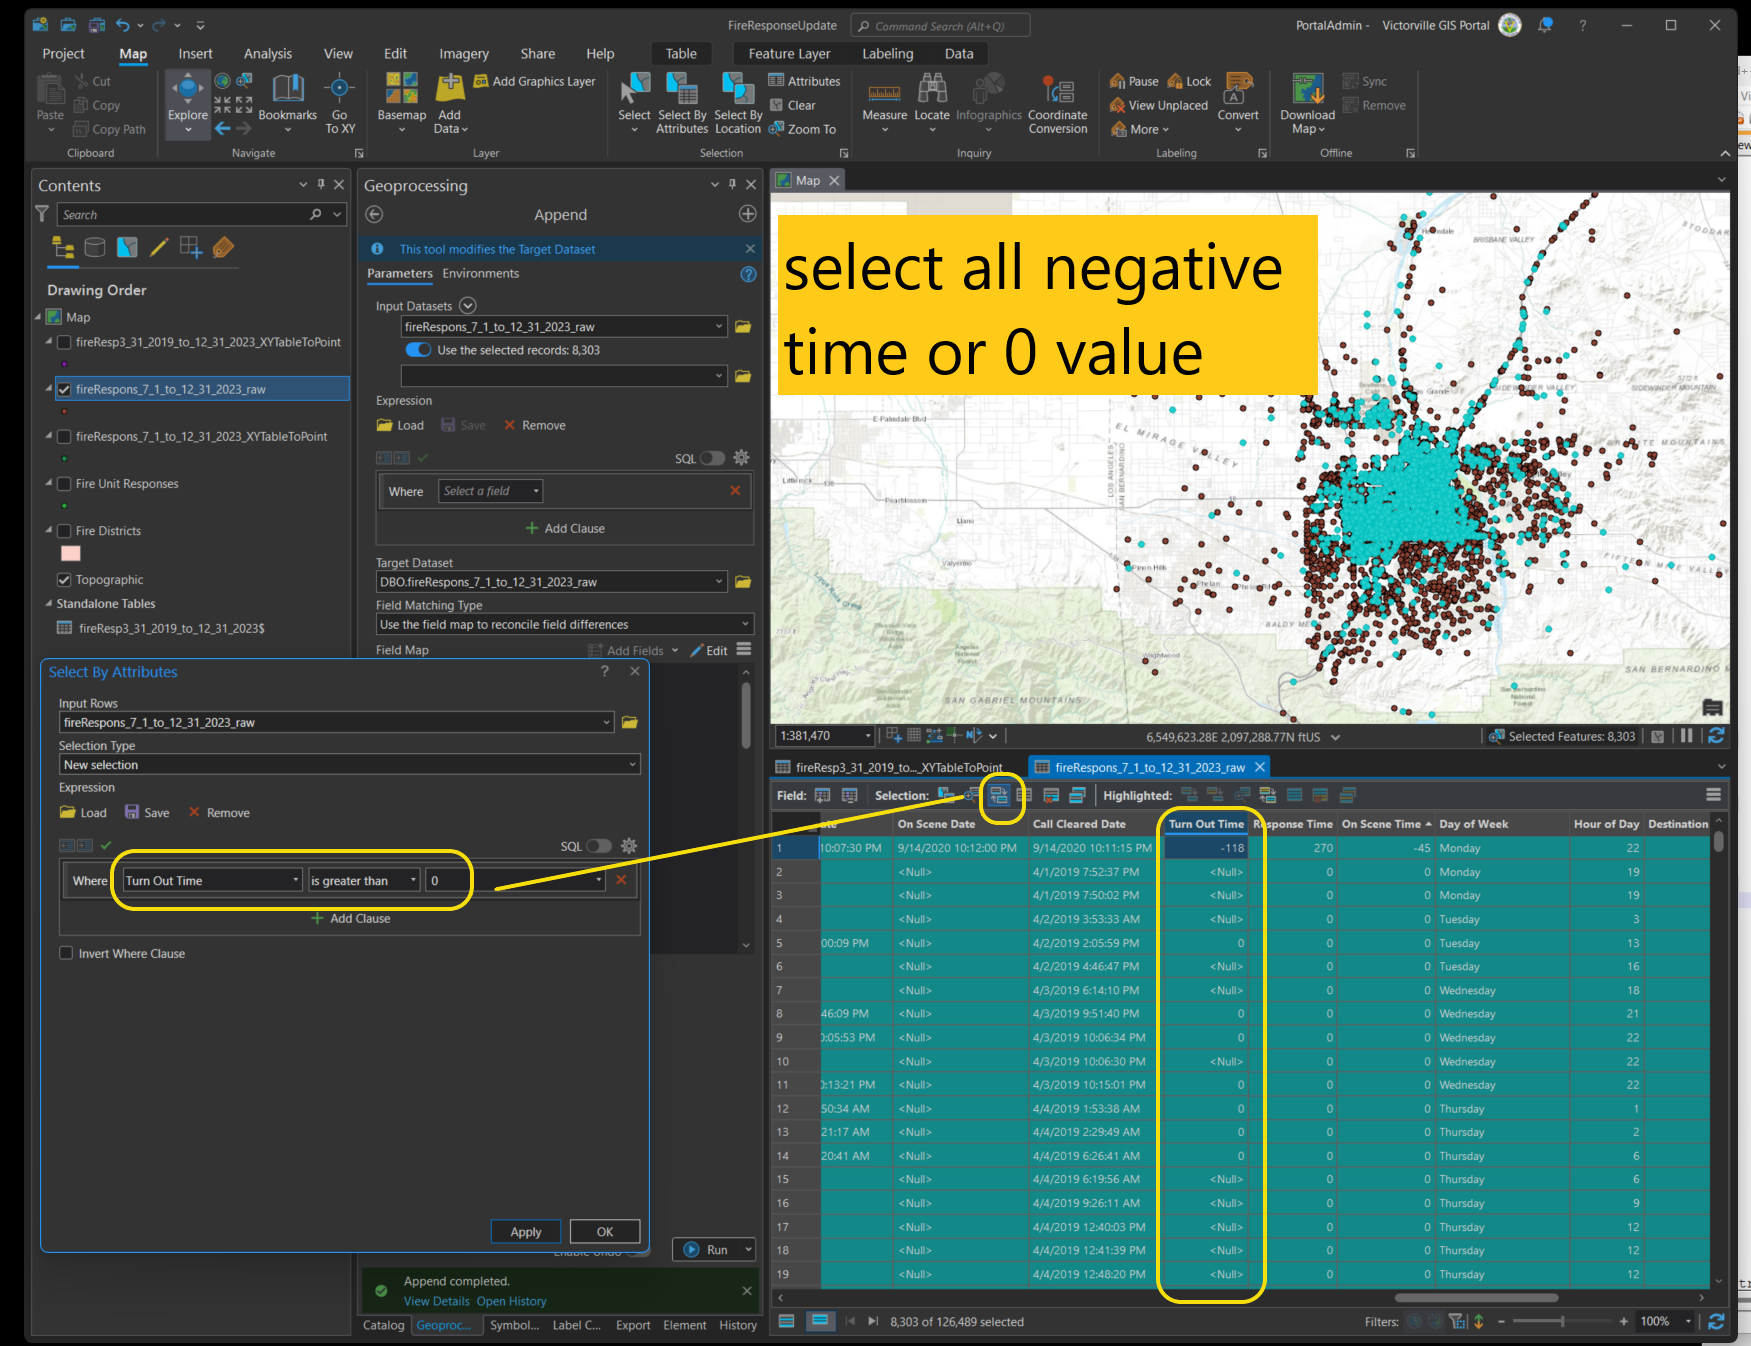This screenshot has height=1346, width=1751.
Task: Open the Input Rows dropdown
Action: (x=606, y=722)
